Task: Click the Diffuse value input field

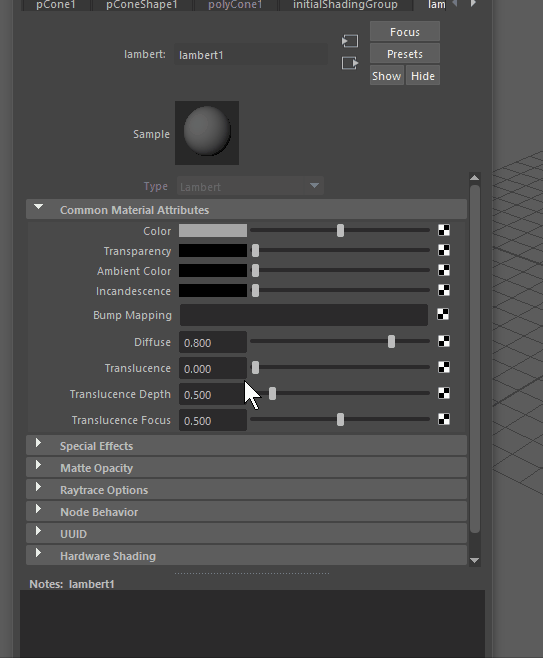Action: 213,342
